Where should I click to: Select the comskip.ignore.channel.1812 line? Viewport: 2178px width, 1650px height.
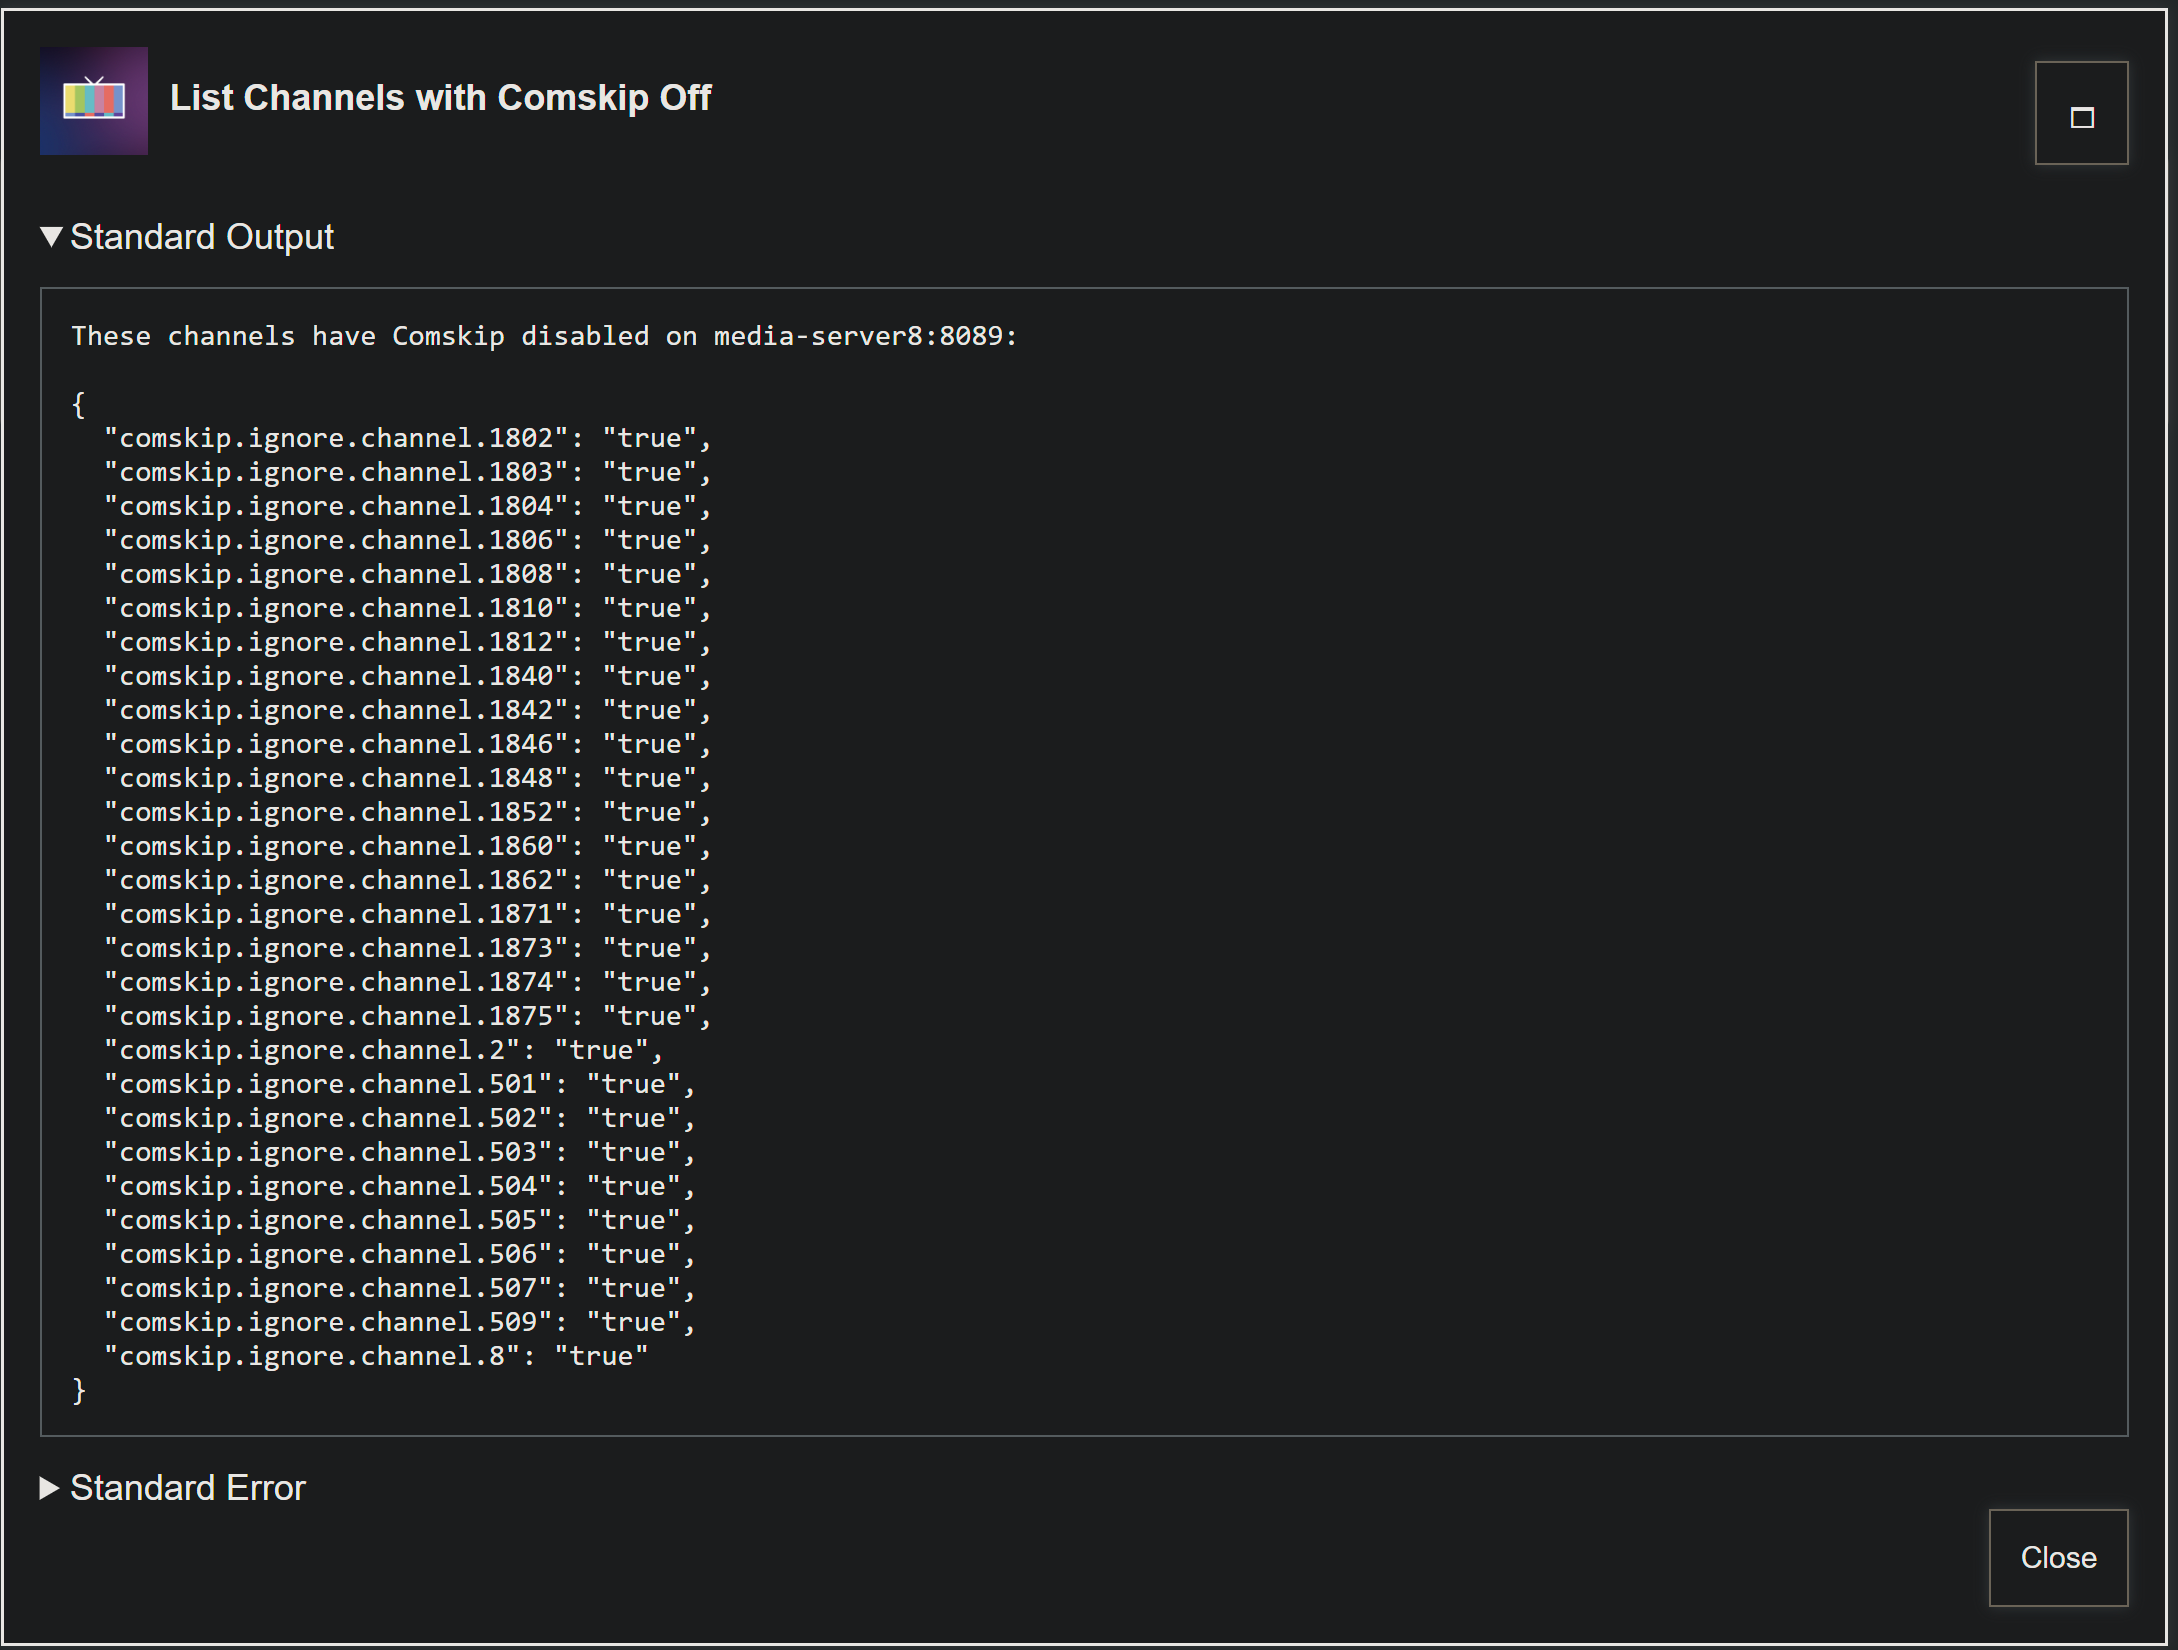pos(407,642)
